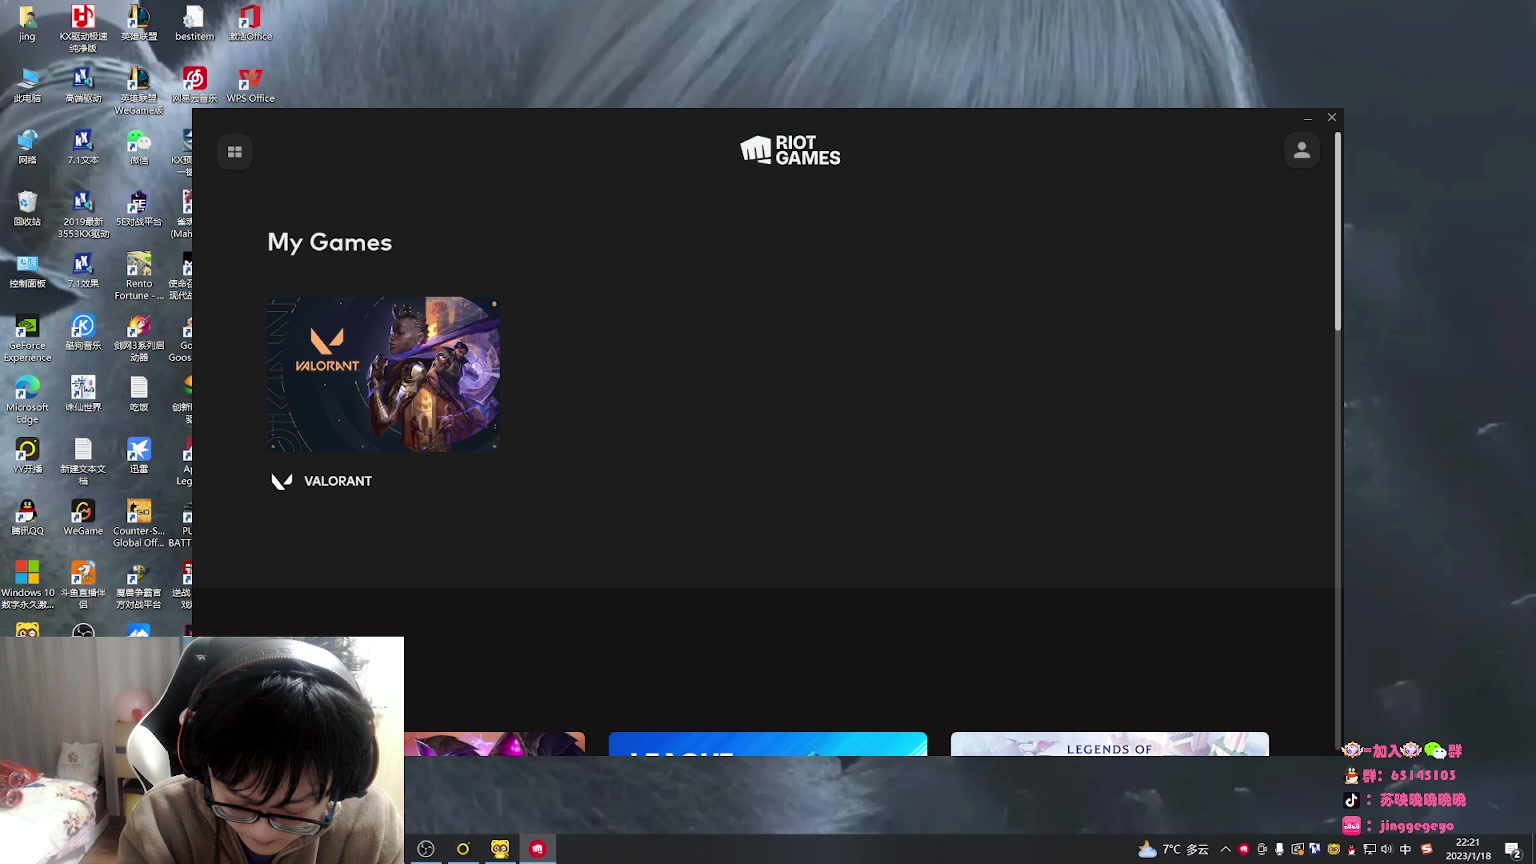The width and height of the screenshot is (1536, 864).
Task: Close the Riot Client window
Action: pyautogui.click(x=1332, y=118)
